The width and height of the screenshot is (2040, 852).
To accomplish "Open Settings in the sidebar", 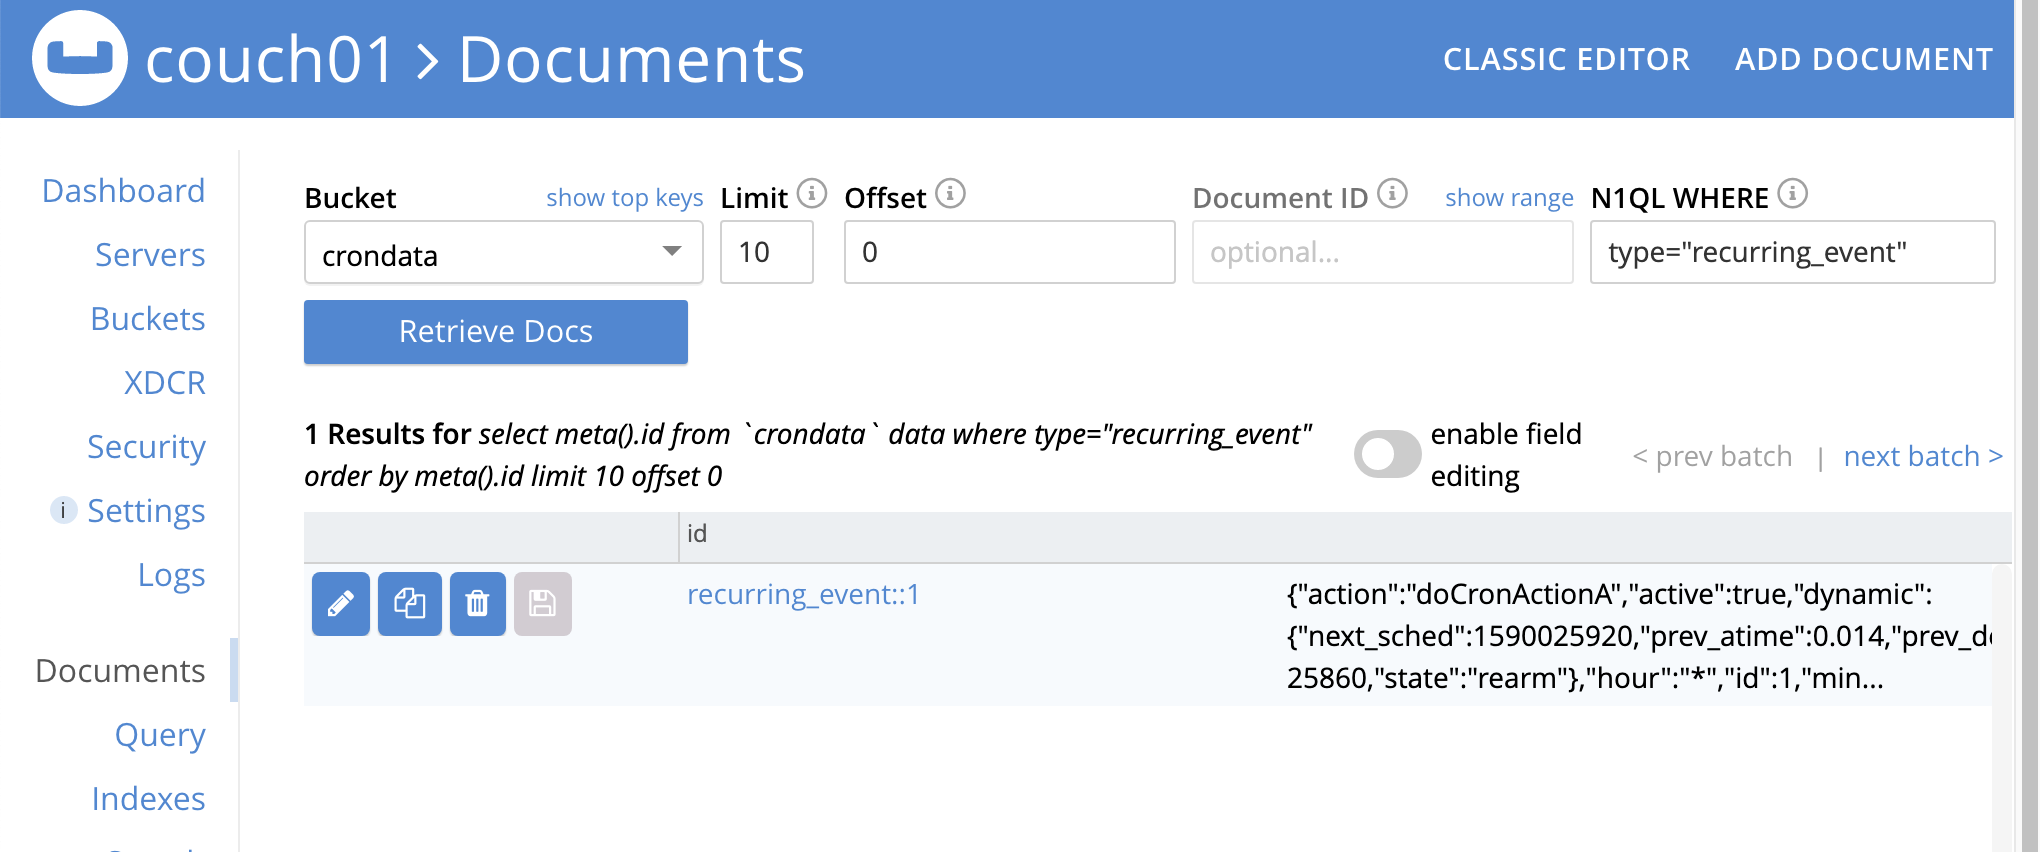I will pyautogui.click(x=146, y=511).
